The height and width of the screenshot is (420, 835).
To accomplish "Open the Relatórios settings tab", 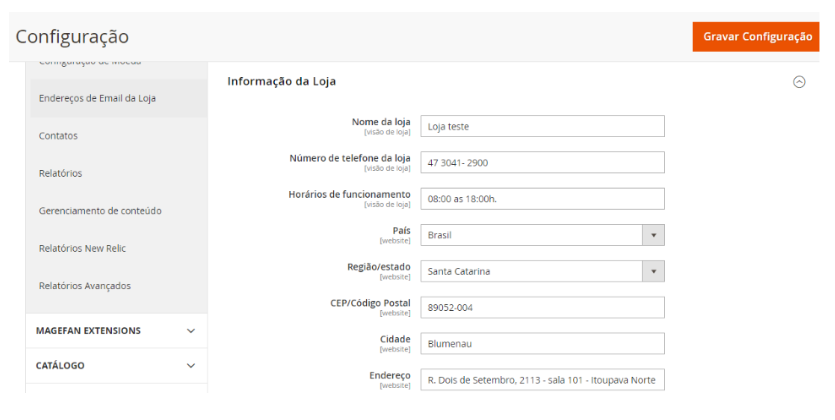I will point(60,173).
